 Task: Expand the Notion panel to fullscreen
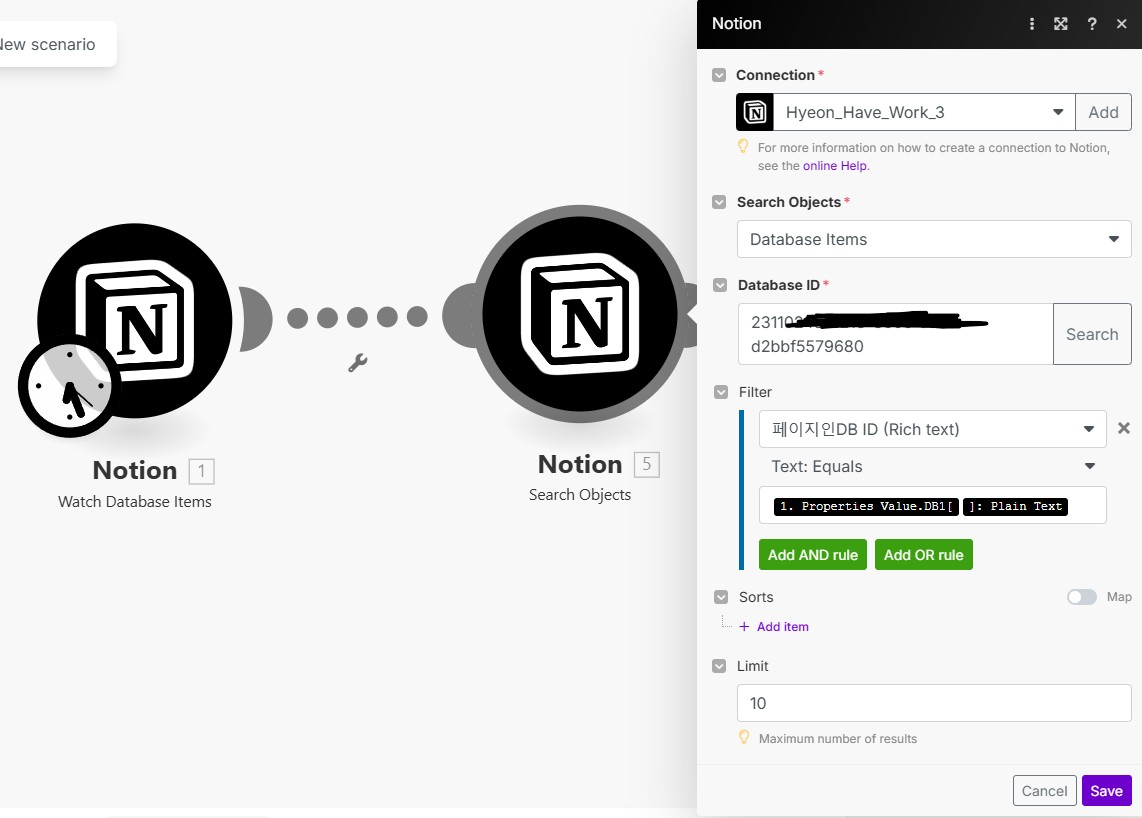tap(1061, 24)
